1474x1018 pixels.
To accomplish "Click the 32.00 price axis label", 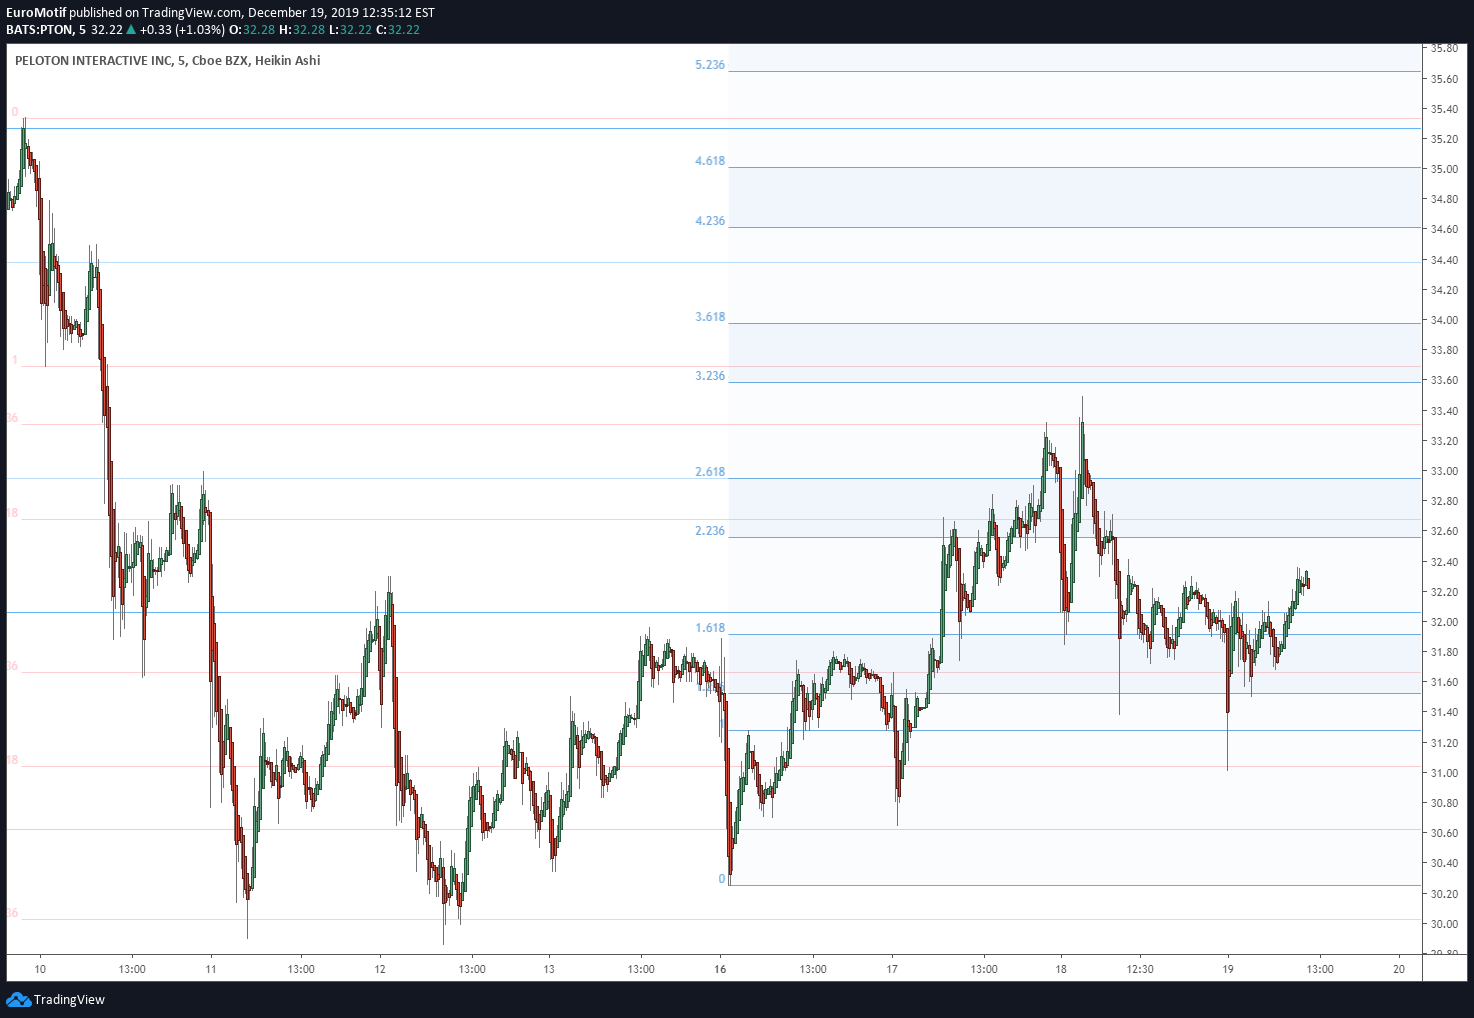I will (x=1444, y=622).
